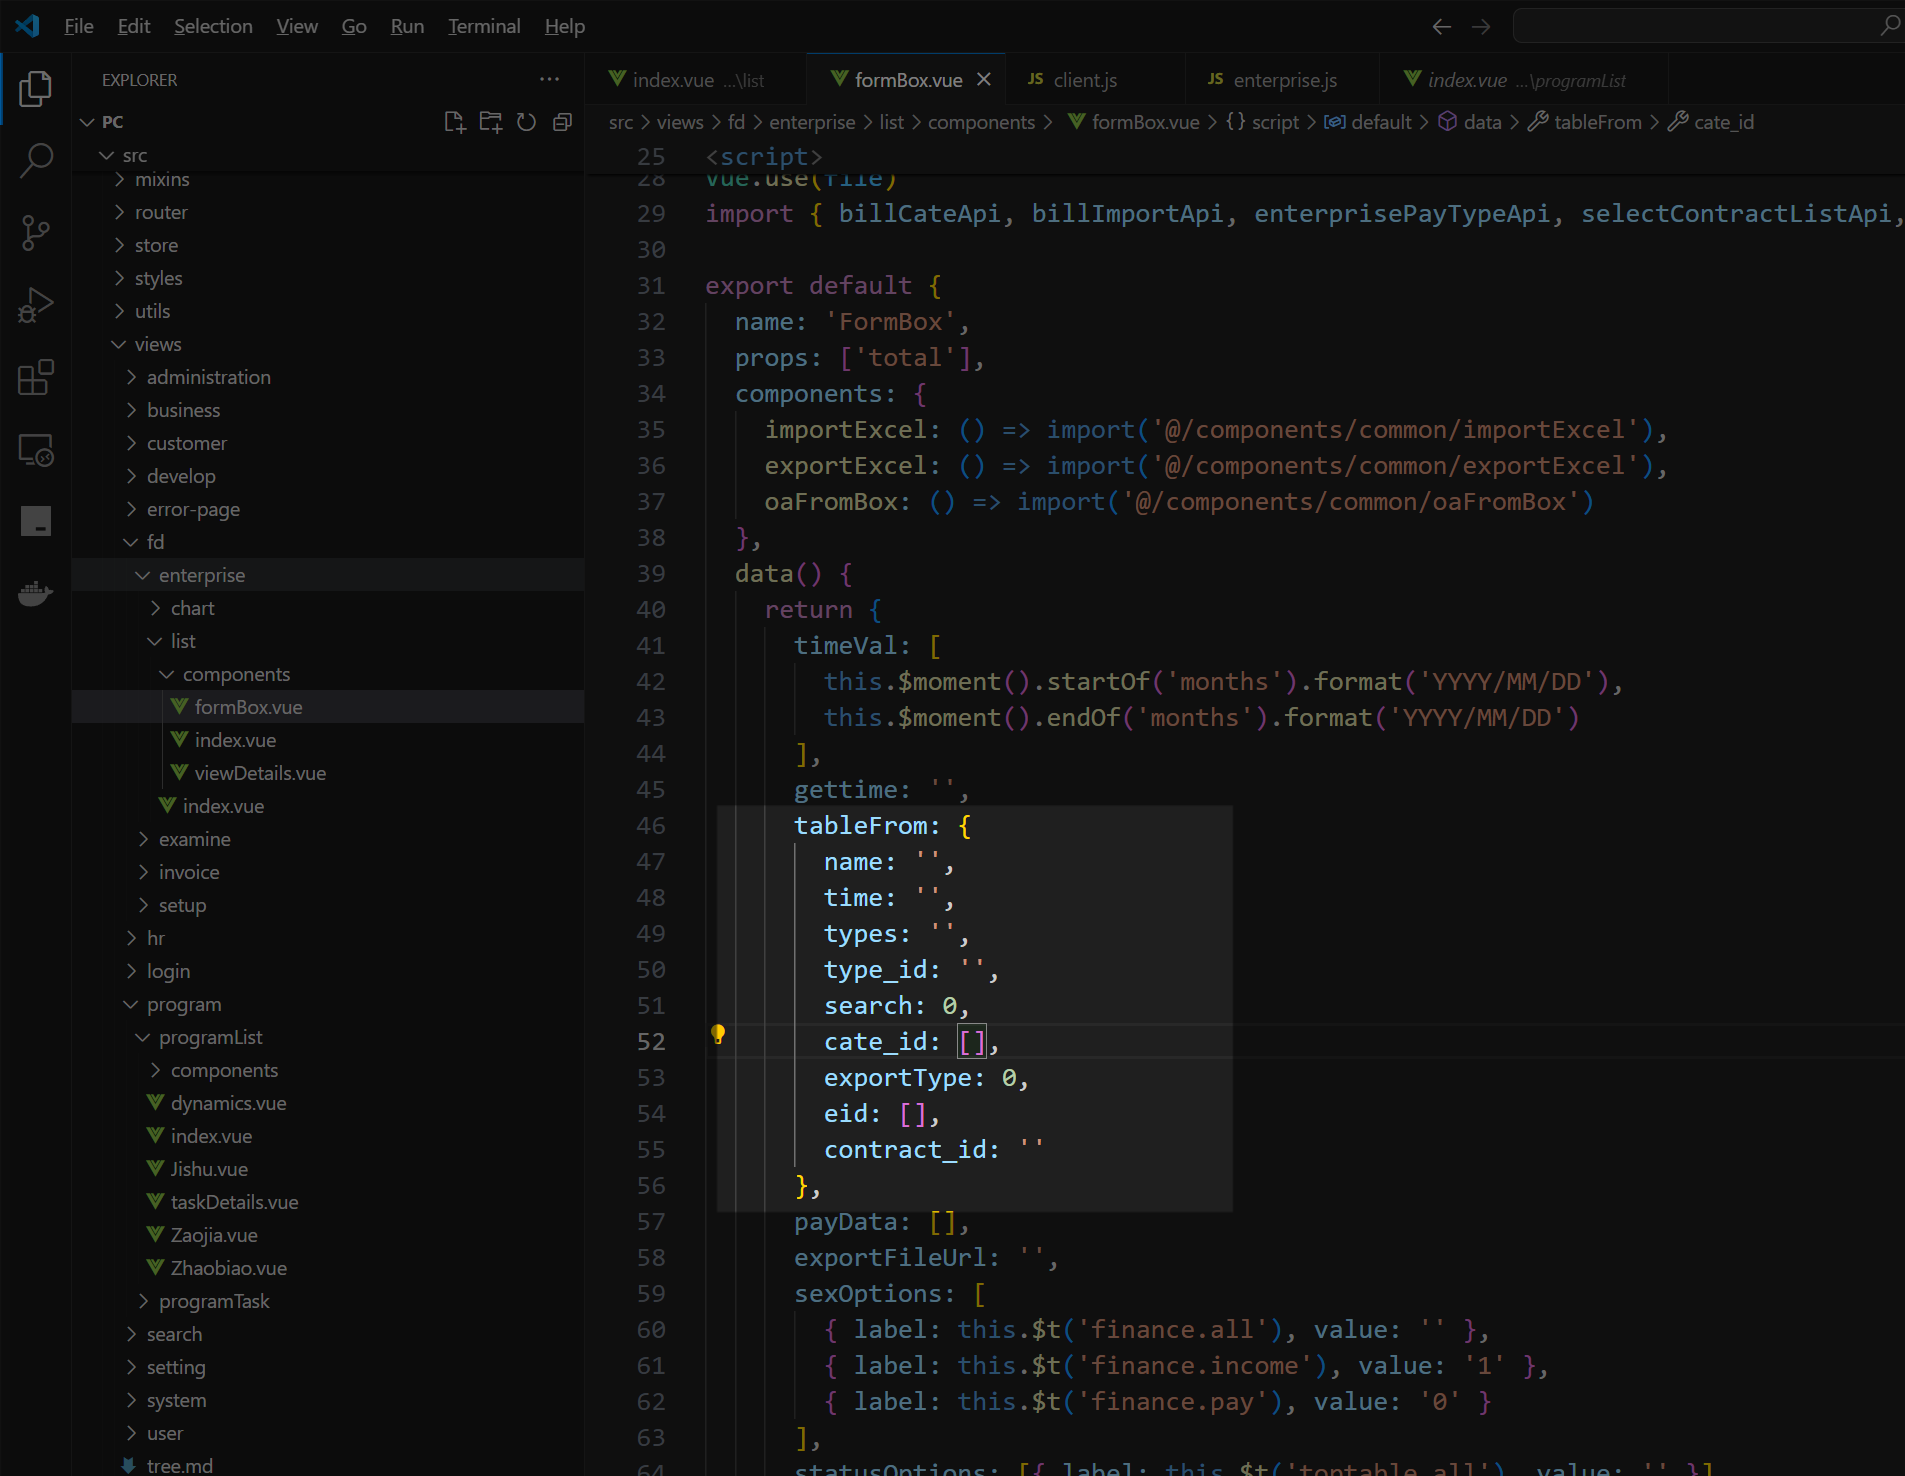Viewport: 1905px width, 1476px height.
Task: Click the square panel icon above the Docker icon
Action: pos(35,521)
